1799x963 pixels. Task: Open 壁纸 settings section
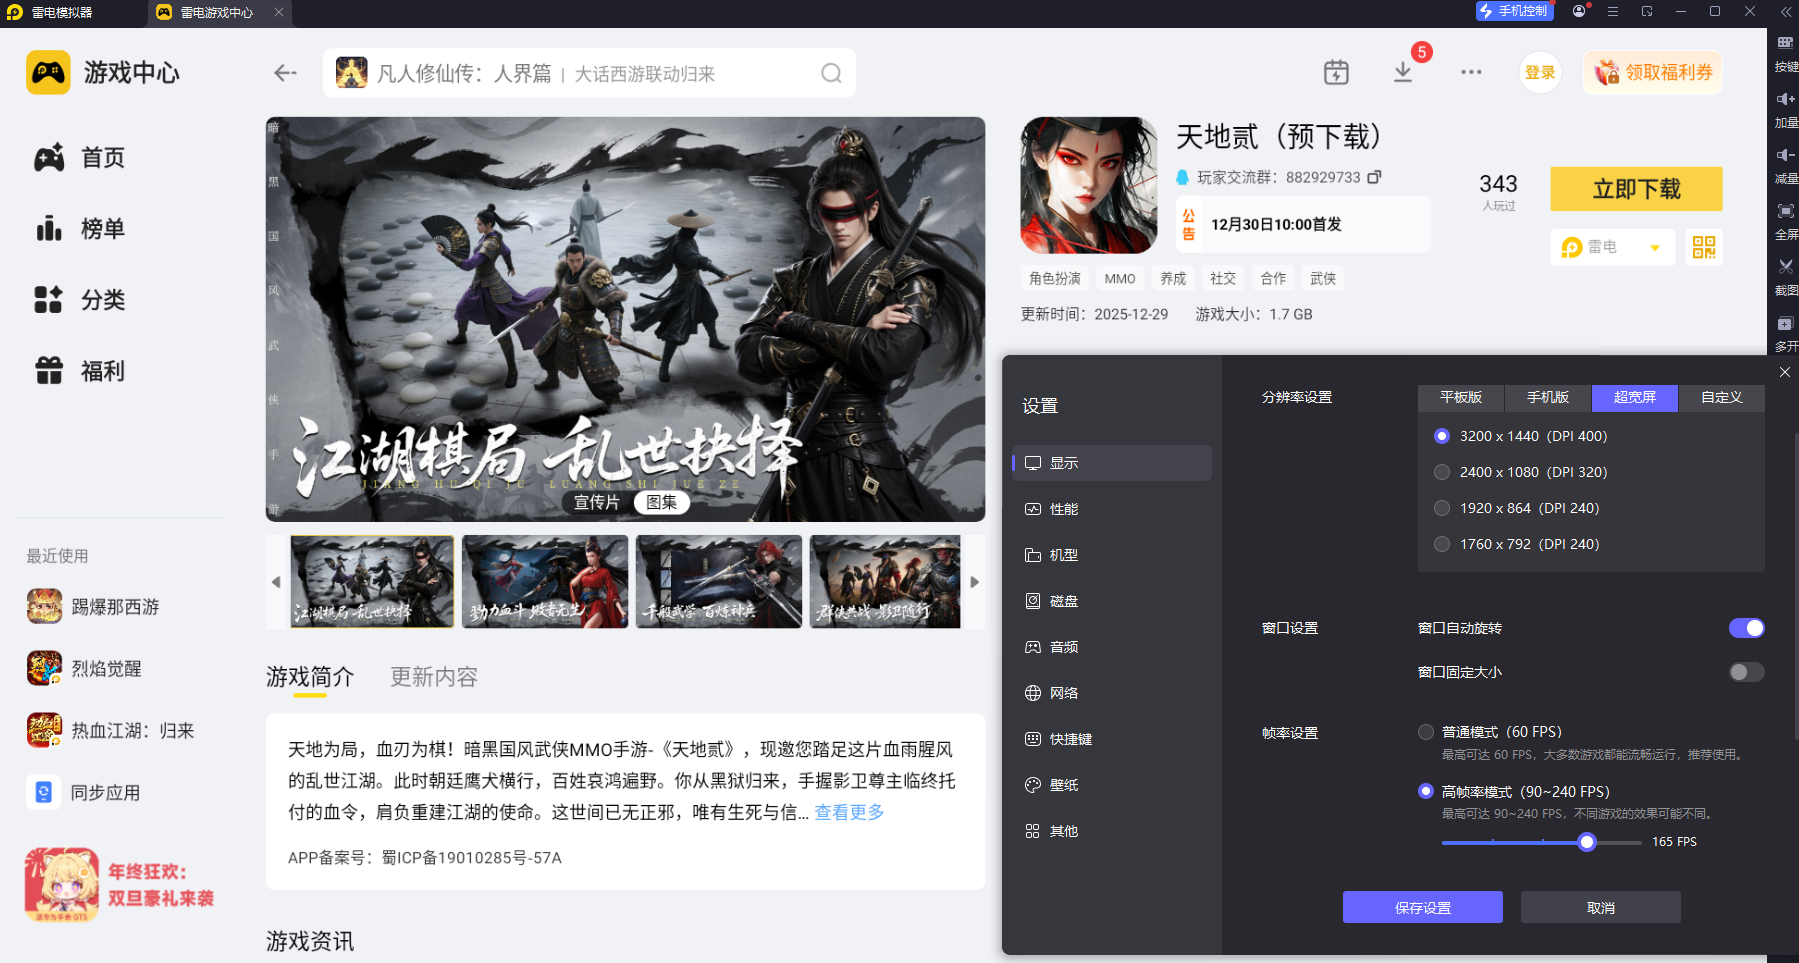1112,785
